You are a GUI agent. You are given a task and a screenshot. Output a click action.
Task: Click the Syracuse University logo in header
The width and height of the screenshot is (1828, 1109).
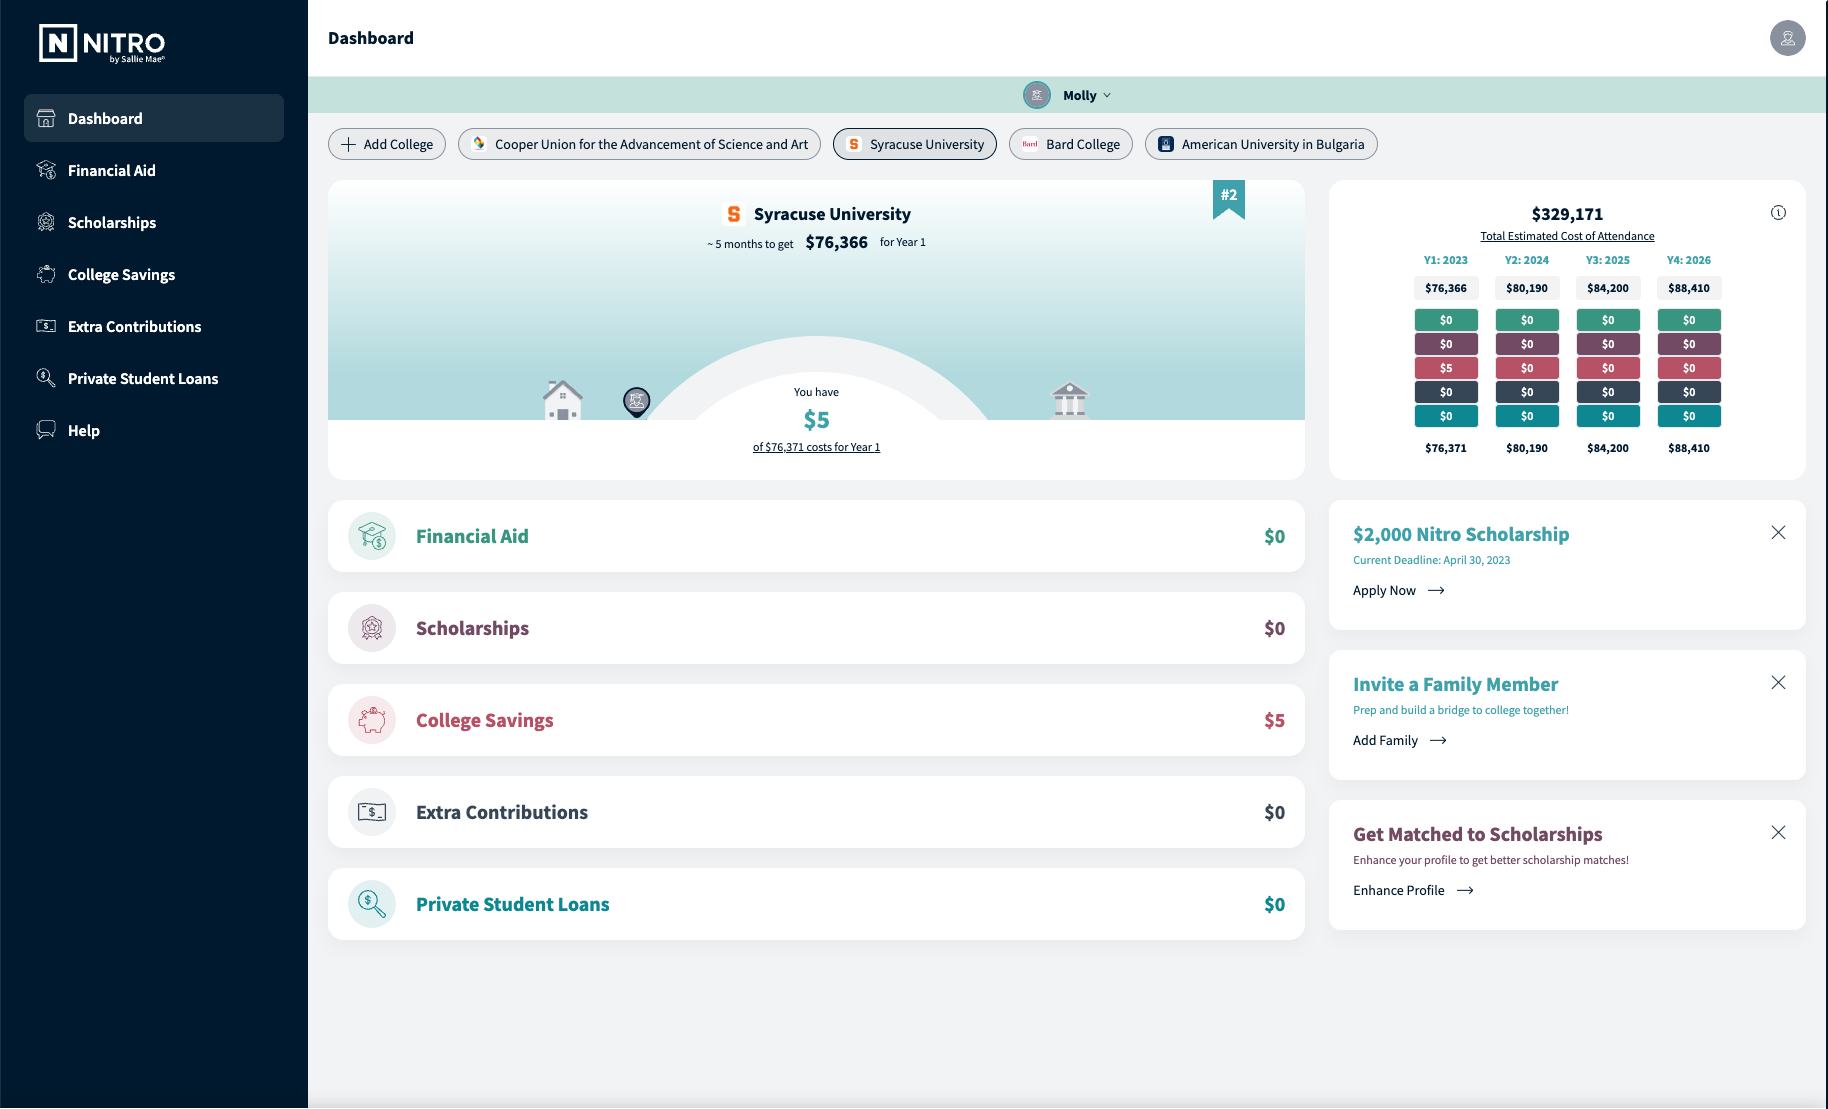pyautogui.click(x=734, y=214)
